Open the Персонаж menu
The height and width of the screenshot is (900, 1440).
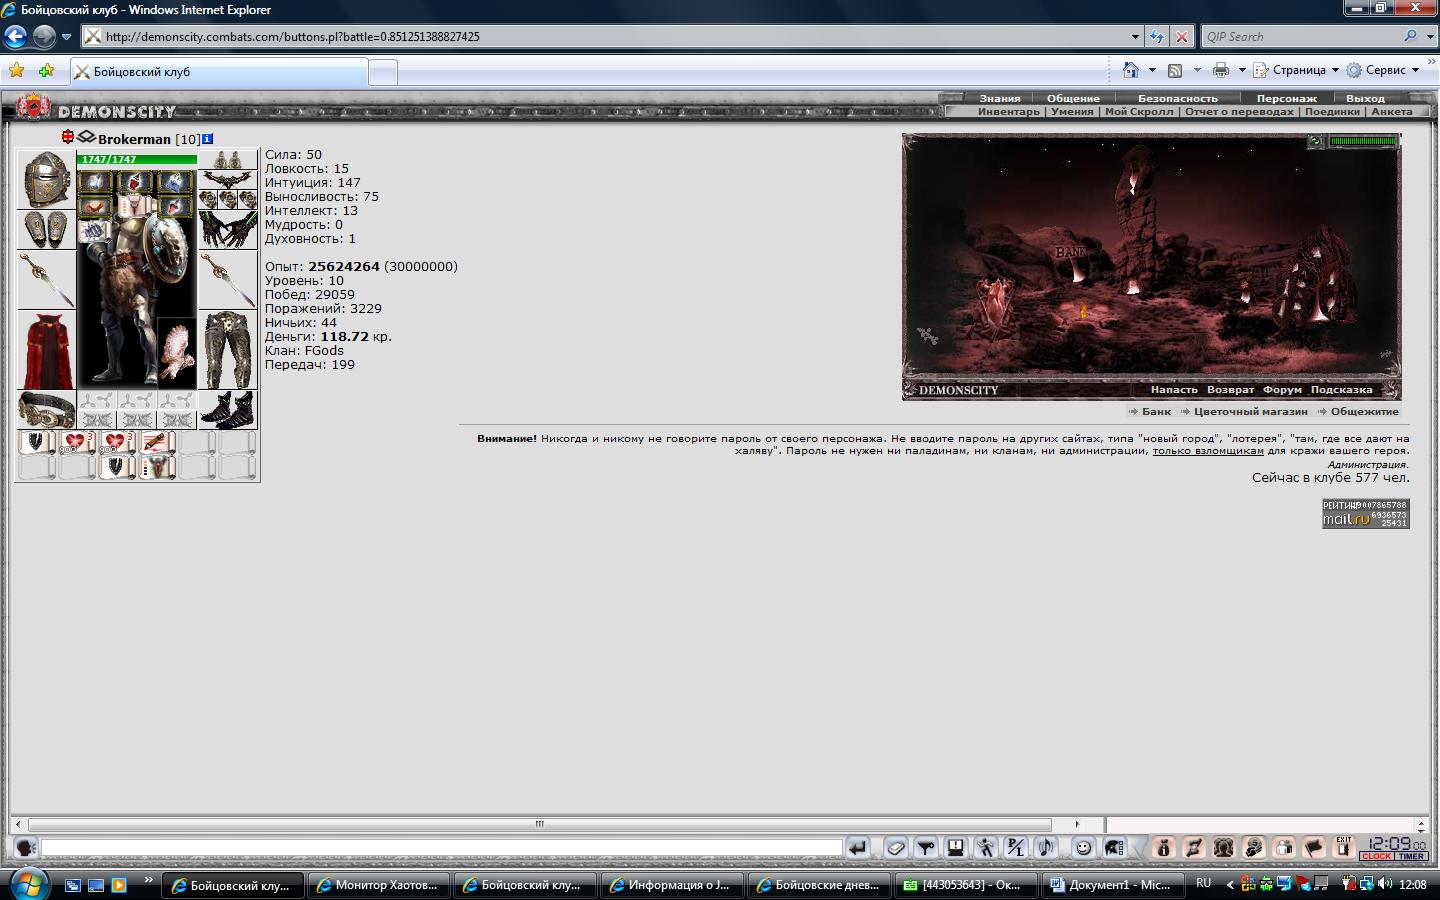pyautogui.click(x=1287, y=98)
